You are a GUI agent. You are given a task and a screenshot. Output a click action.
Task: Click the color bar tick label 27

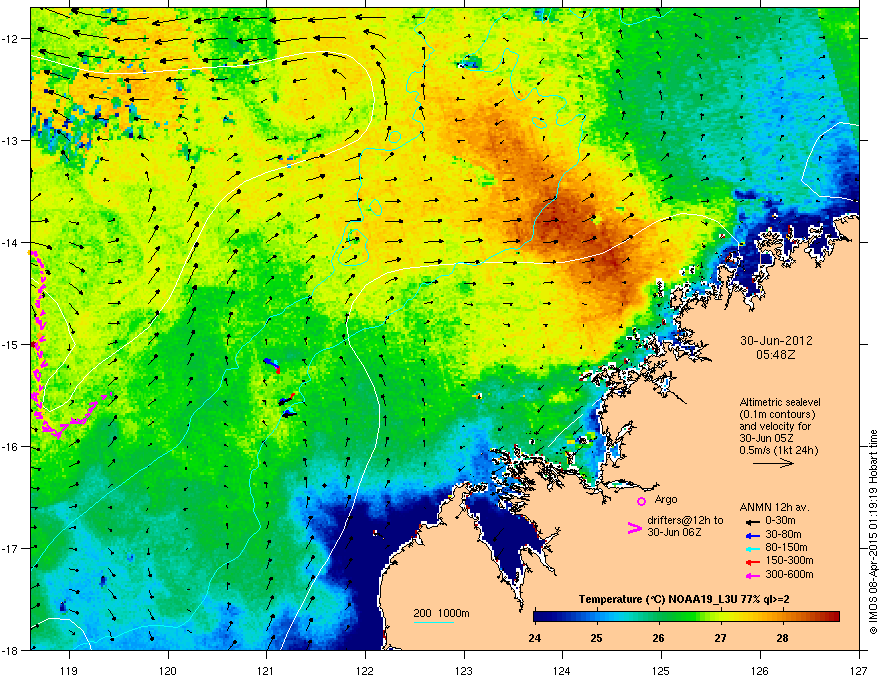coord(721,638)
